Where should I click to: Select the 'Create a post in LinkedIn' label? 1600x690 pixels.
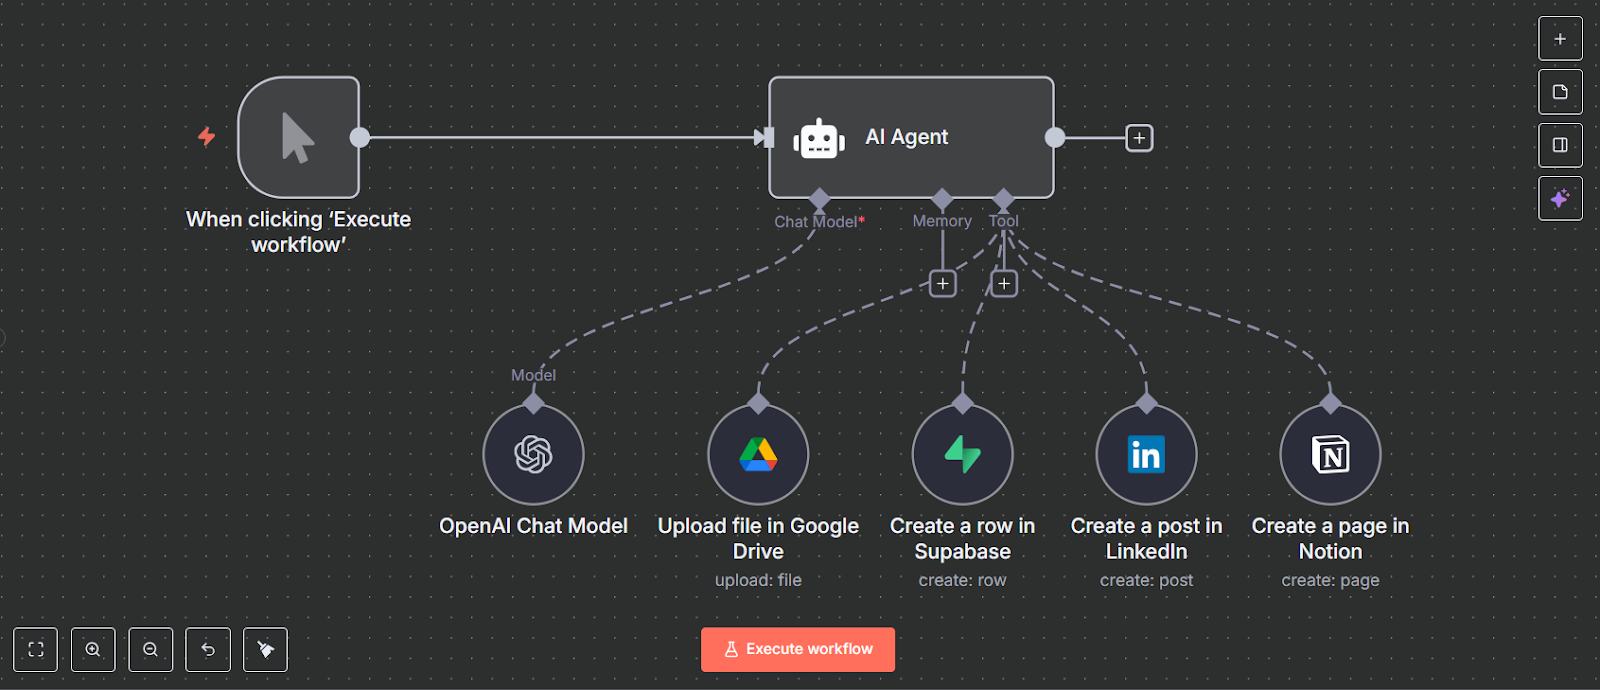(x=1146, y=539)
